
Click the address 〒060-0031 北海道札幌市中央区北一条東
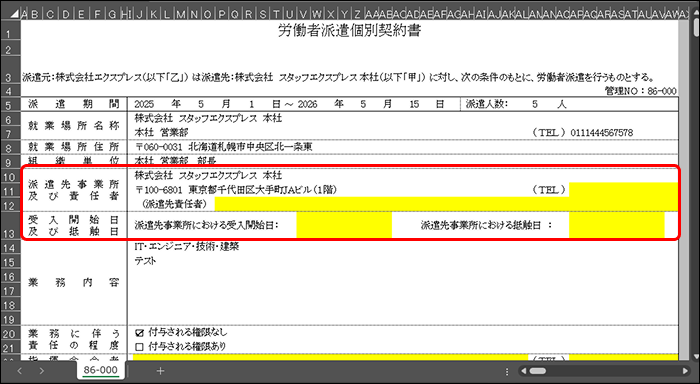224,147
